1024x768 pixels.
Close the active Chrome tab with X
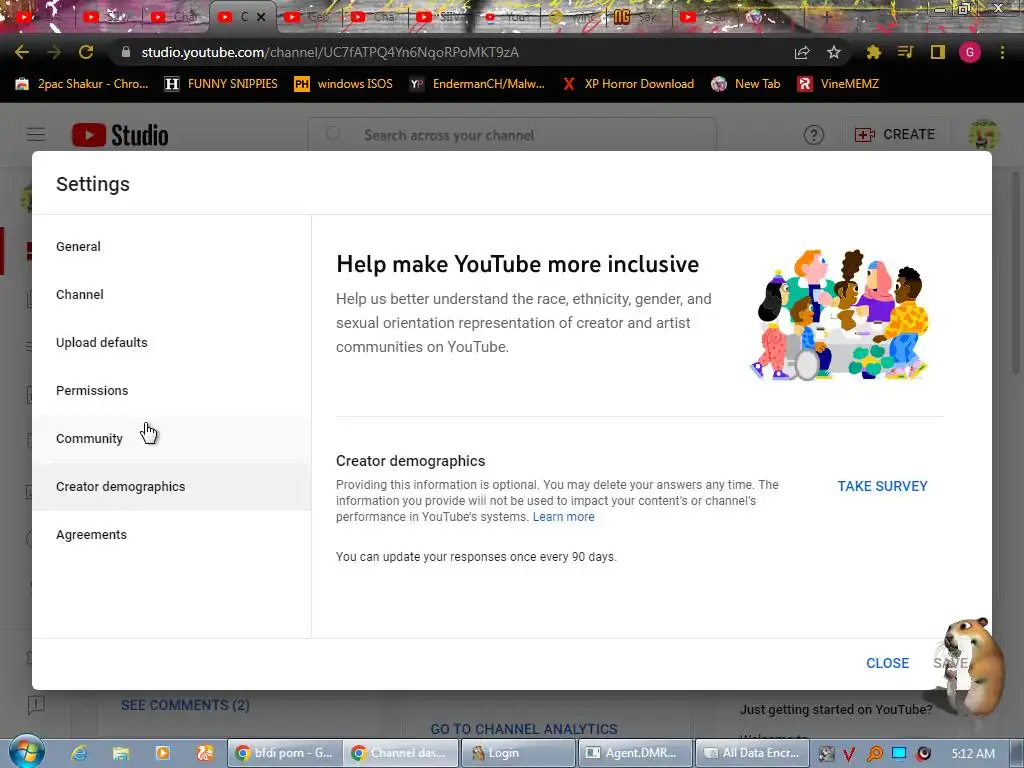[261, 17]
